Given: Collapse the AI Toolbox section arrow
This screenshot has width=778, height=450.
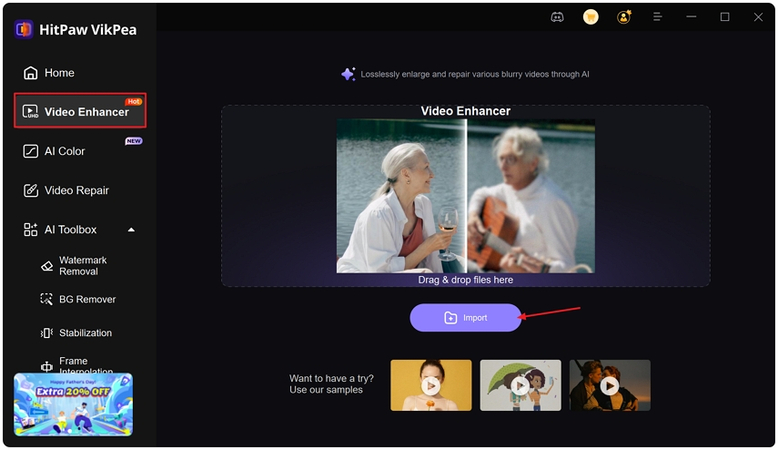Looking at the screenshot, I should pos(131,230).
